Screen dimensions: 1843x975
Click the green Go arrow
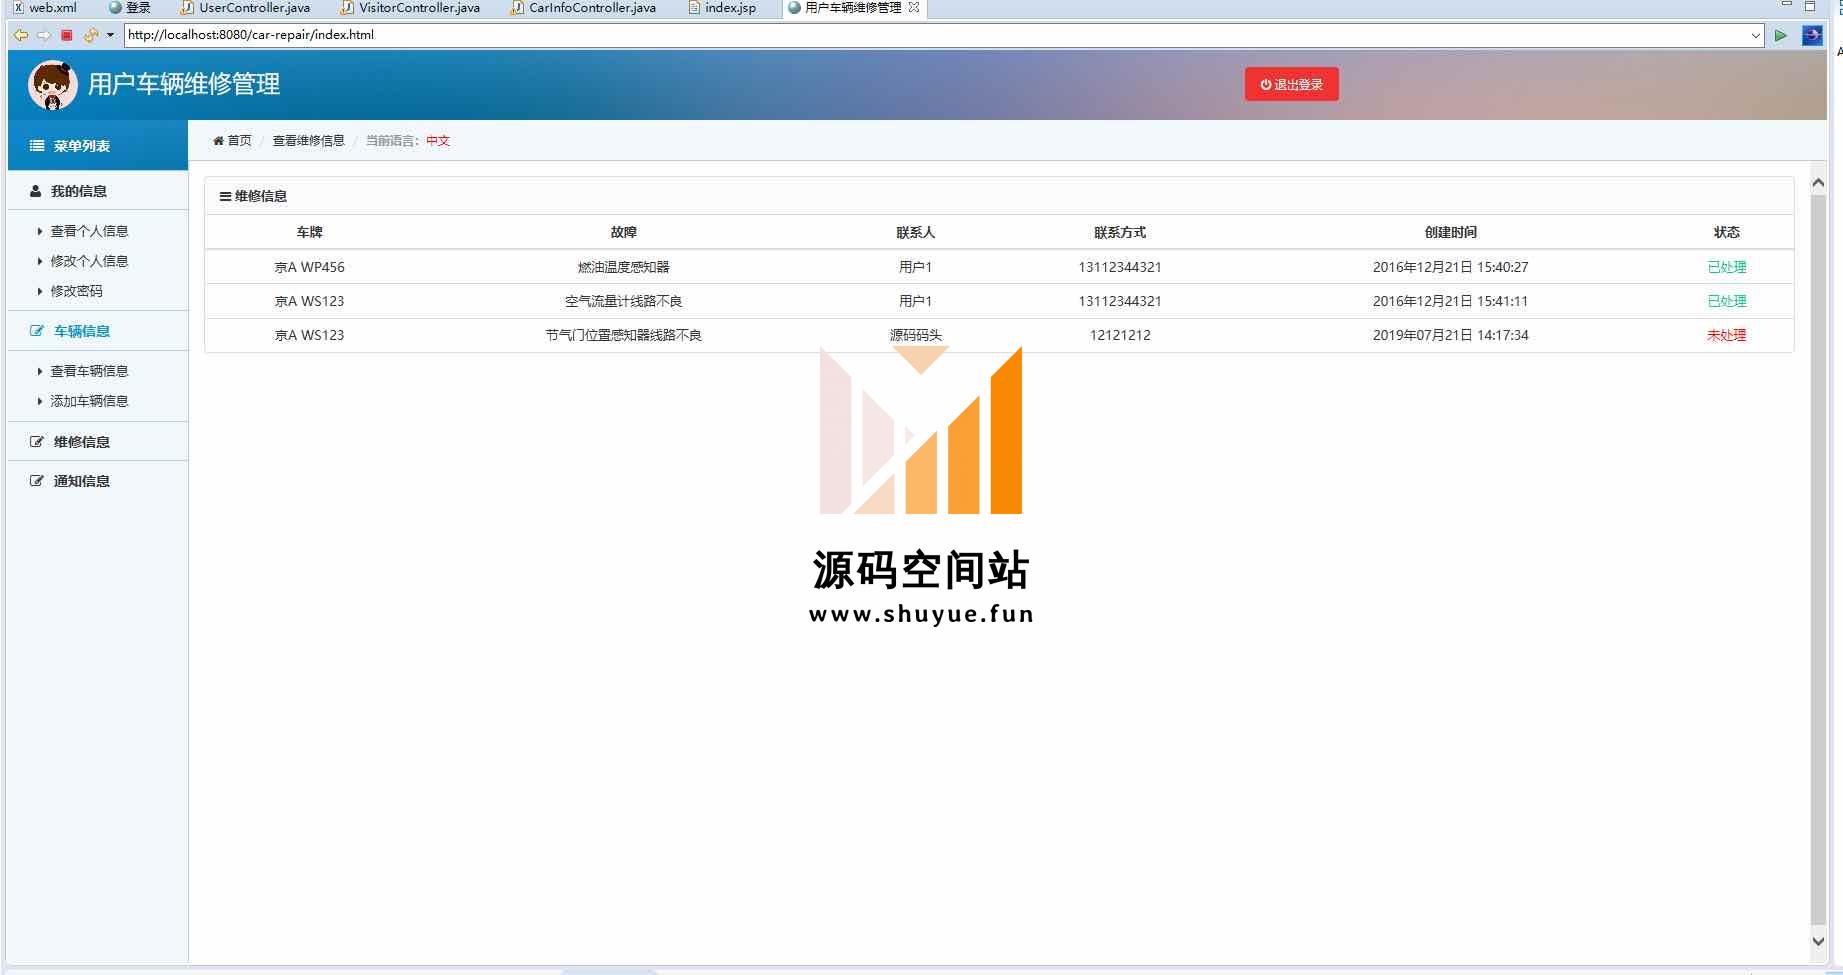pyautogui.click(x=1781, y=35)
